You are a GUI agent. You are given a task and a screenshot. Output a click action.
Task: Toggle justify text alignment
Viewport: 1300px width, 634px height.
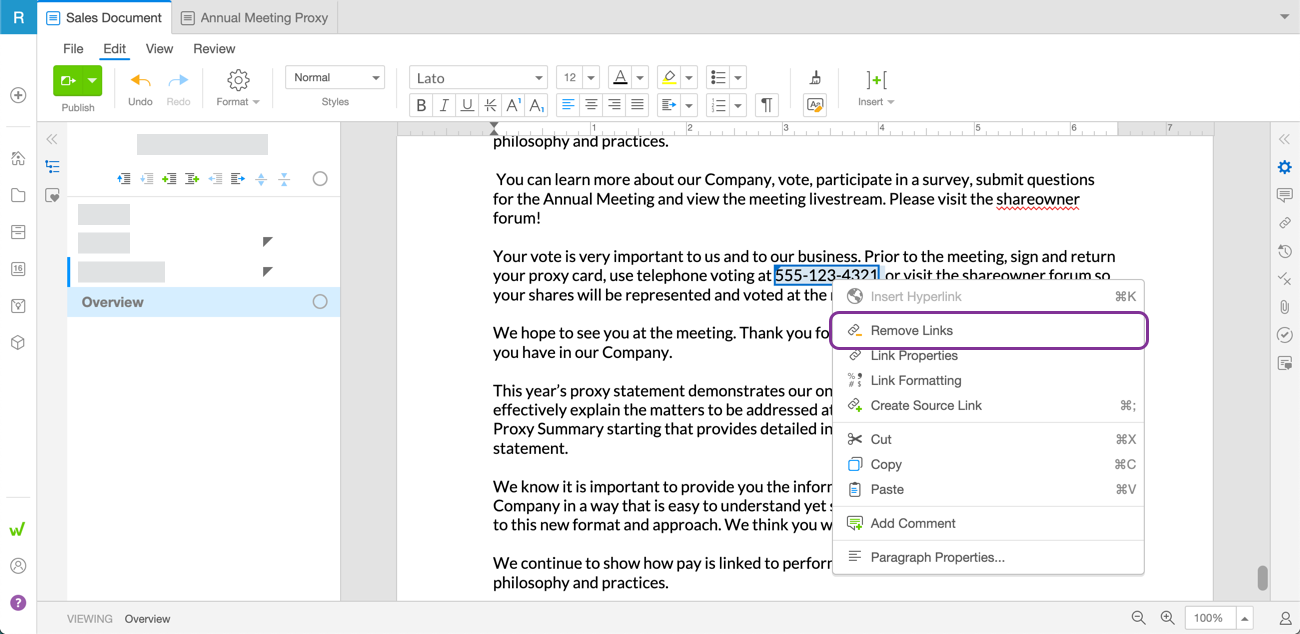coord(637,105)
